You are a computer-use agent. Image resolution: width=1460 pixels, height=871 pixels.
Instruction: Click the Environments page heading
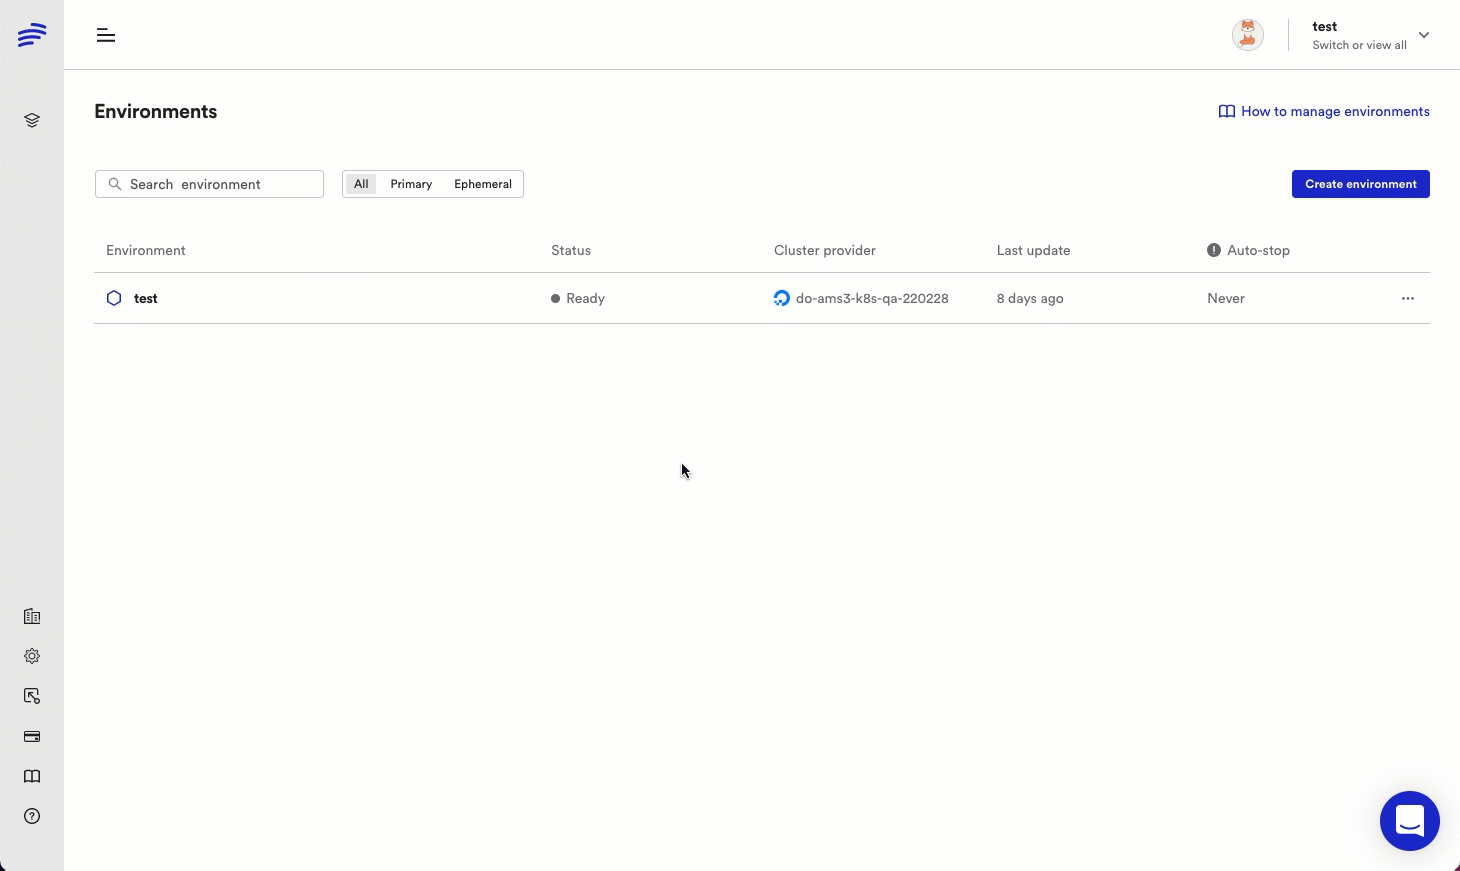[x=156, y=111]
